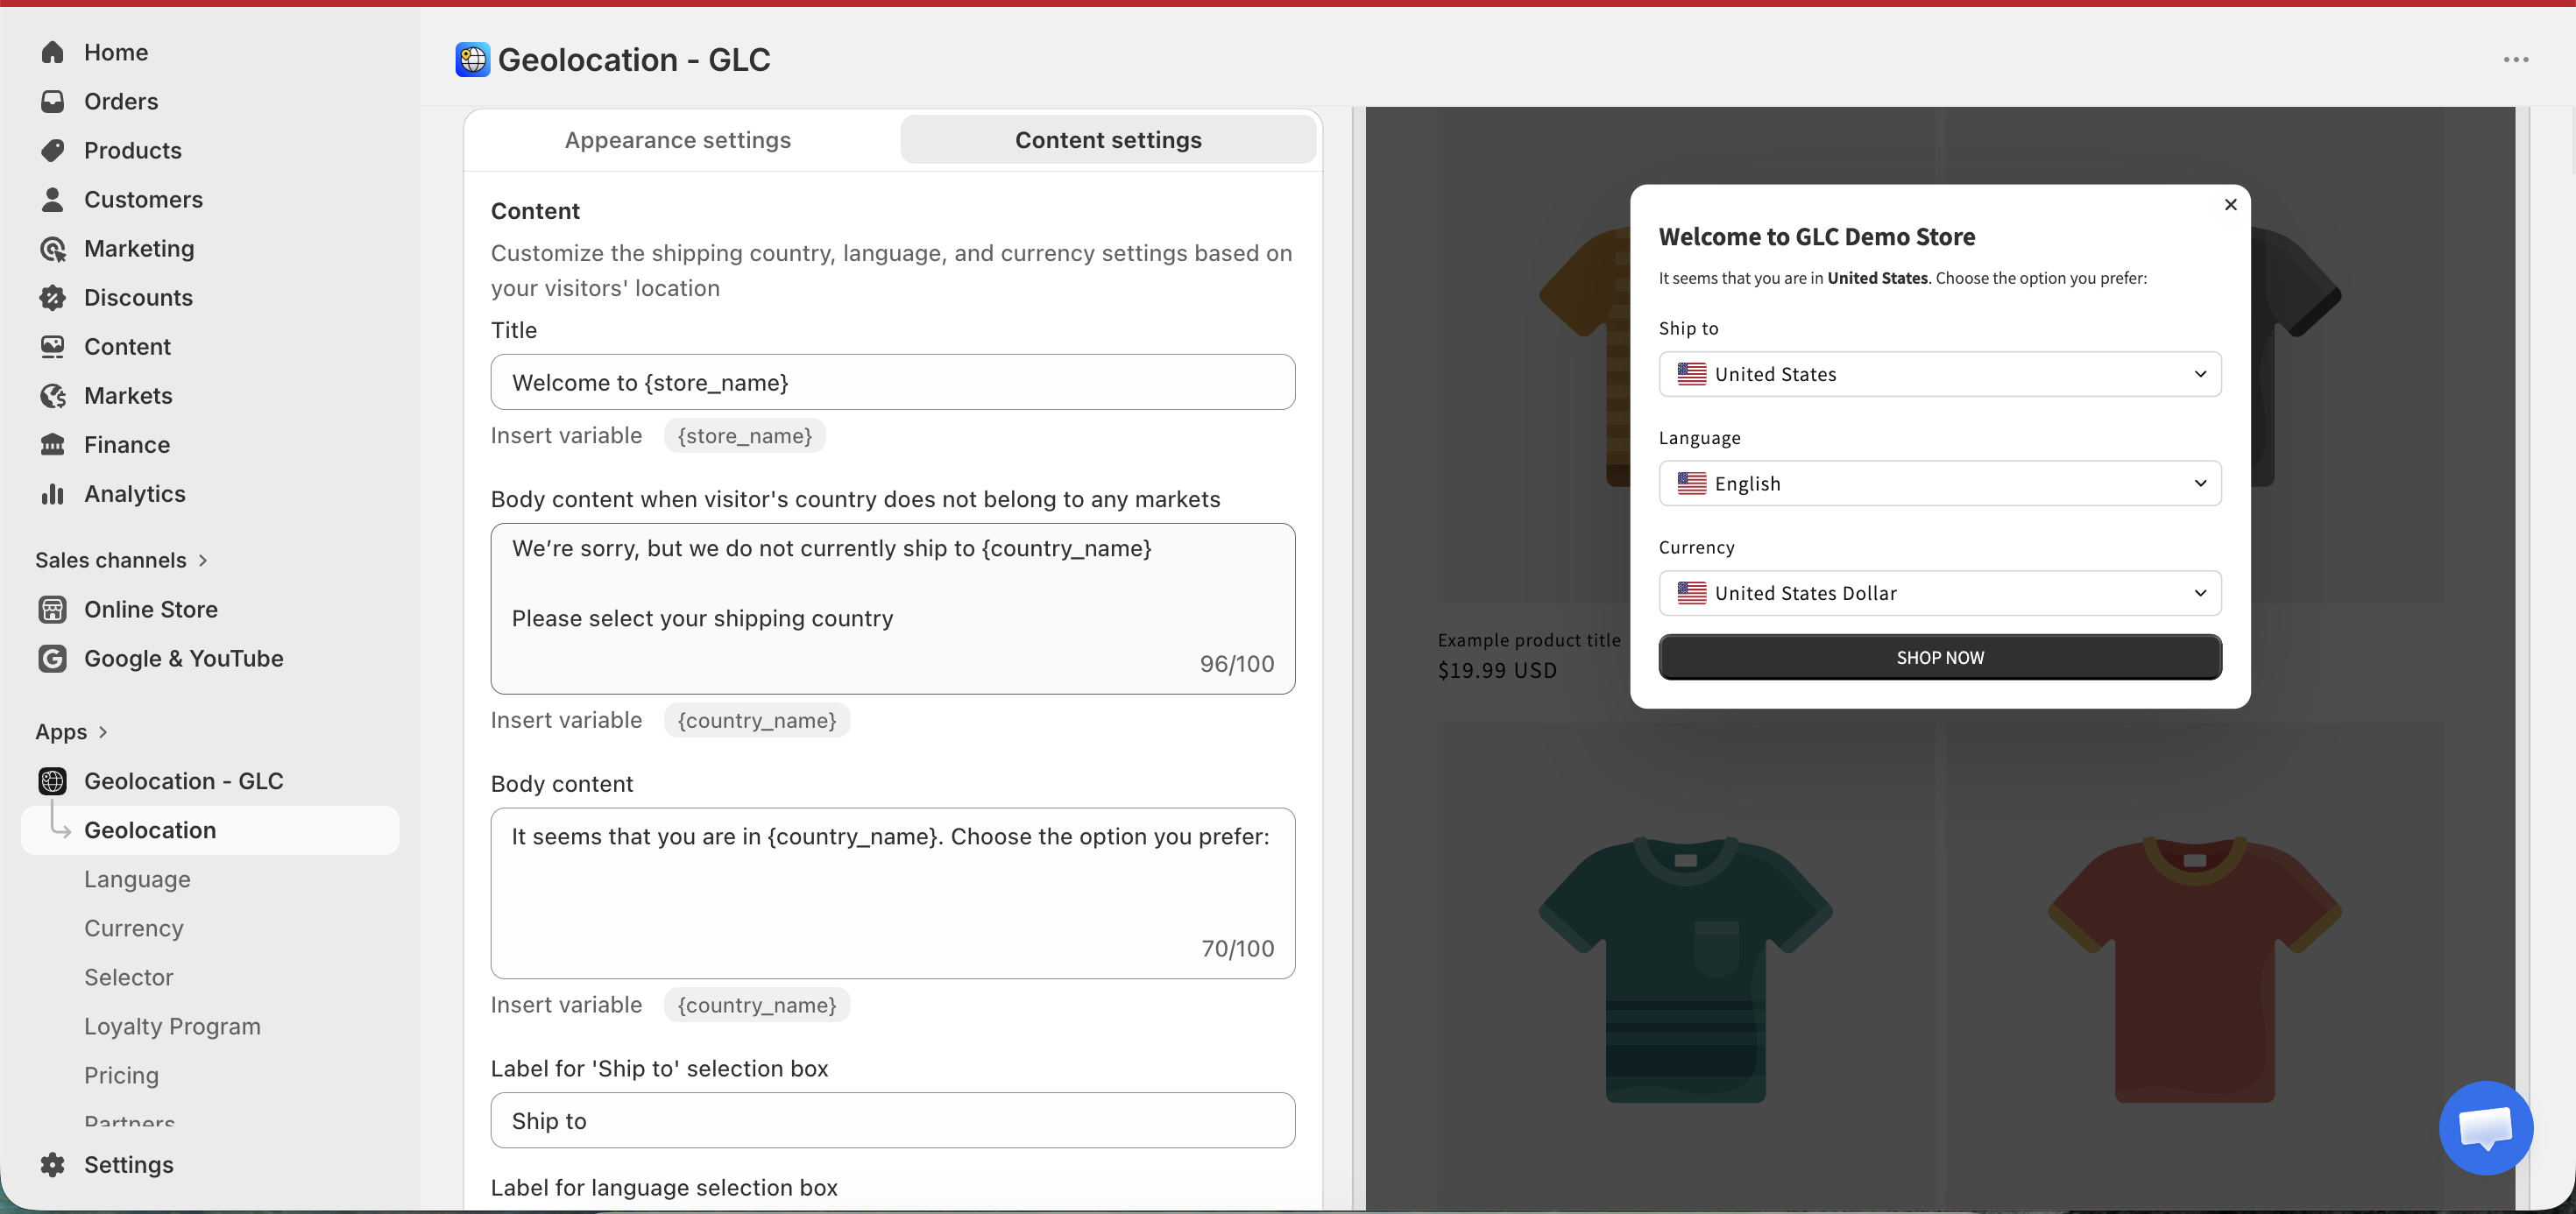
Task: Go to Analytics in sidebar
Action: (x=135, y=493)
